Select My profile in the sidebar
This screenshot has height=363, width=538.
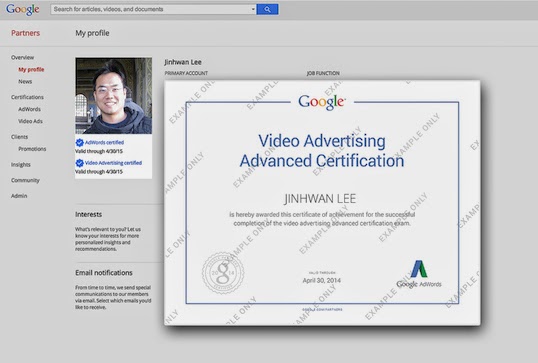pyautogui.click(x=31, y=70)
